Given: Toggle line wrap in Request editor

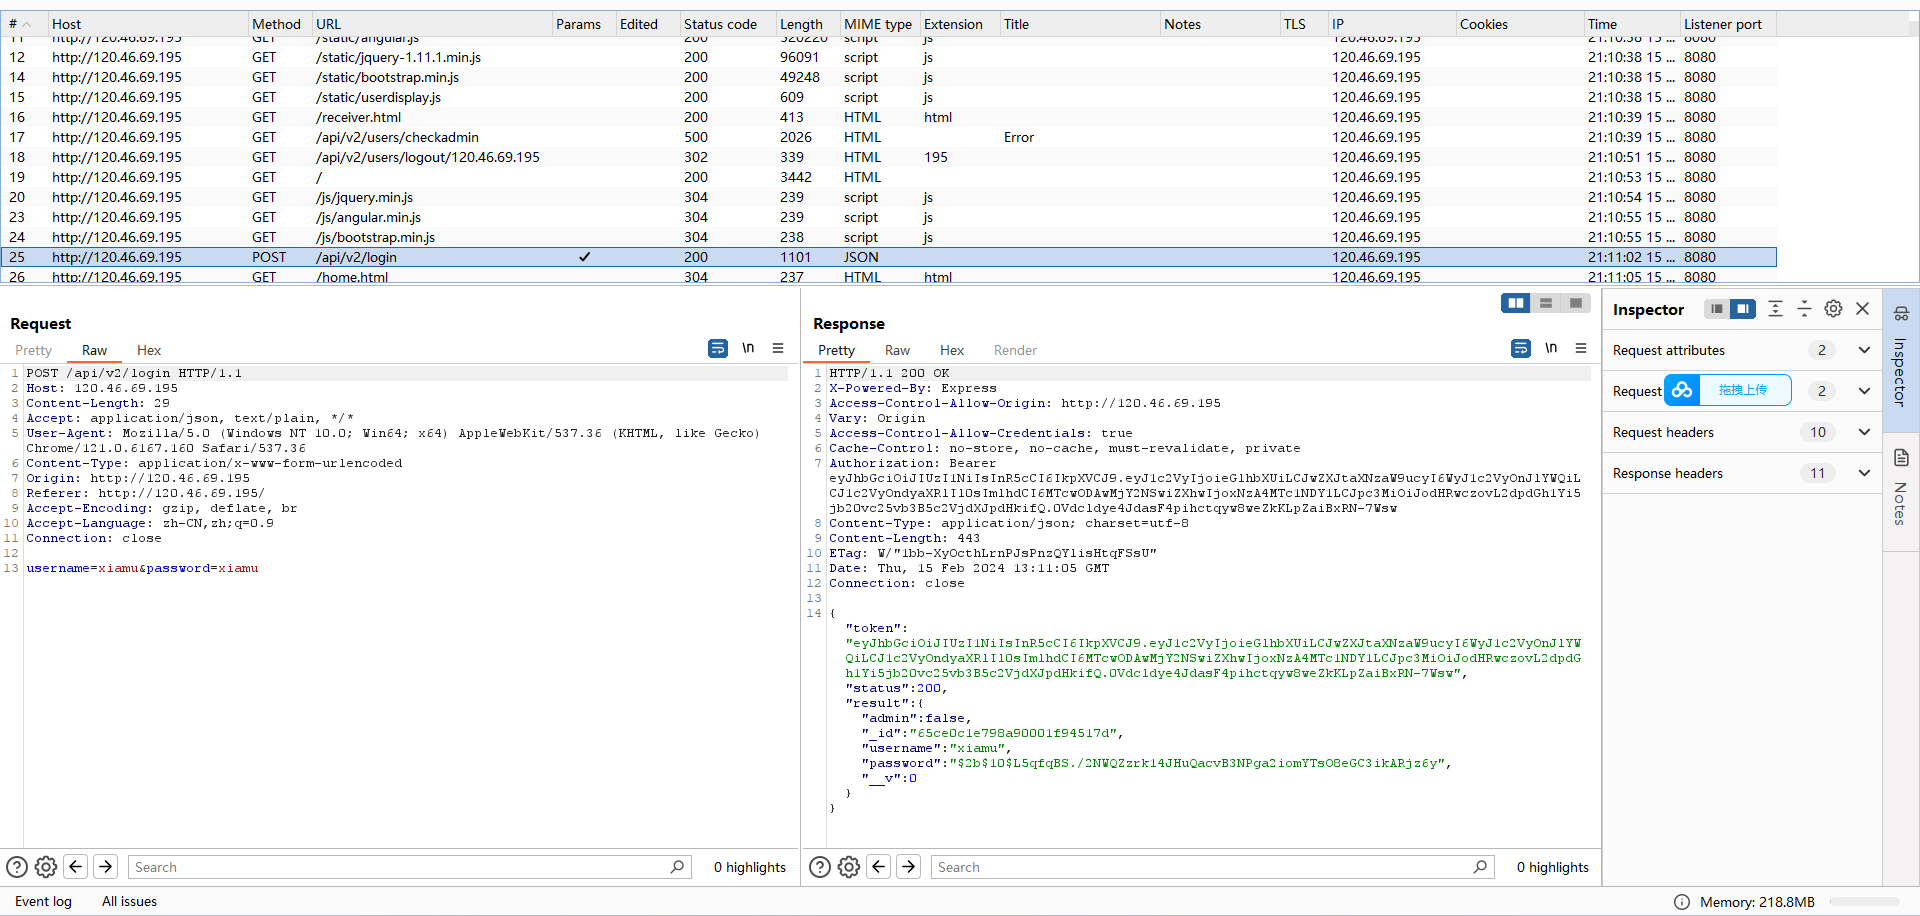Looking at the screenshot, I should [x=718, y=348].
